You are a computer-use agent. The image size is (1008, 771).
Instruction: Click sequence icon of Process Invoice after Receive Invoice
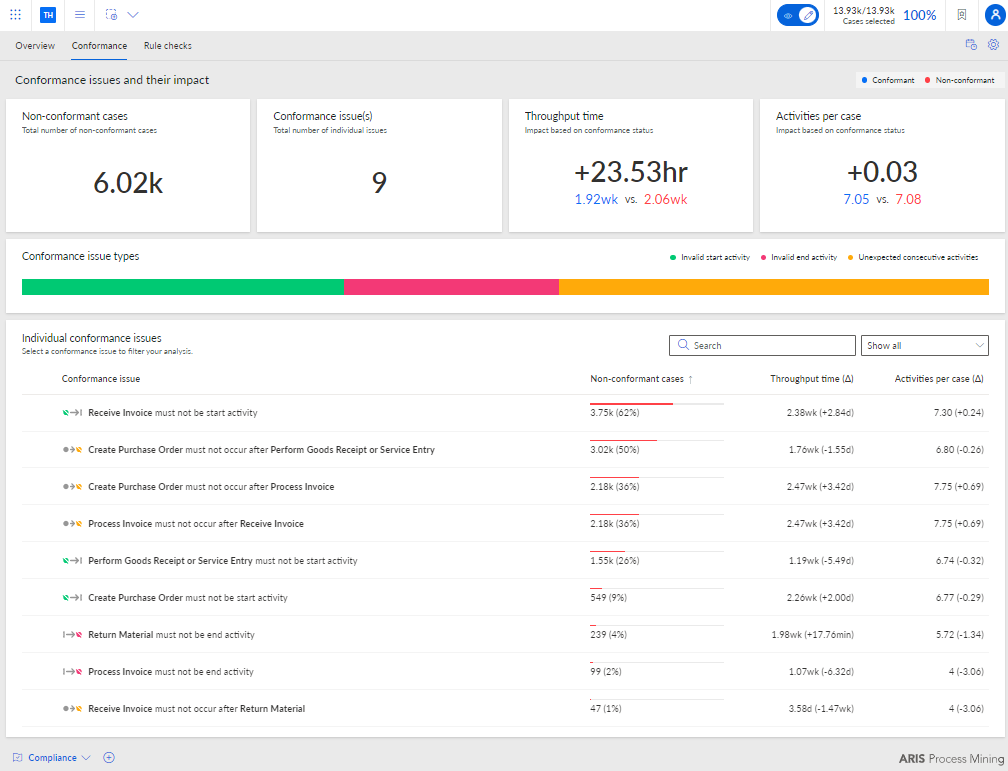(72, 523)
